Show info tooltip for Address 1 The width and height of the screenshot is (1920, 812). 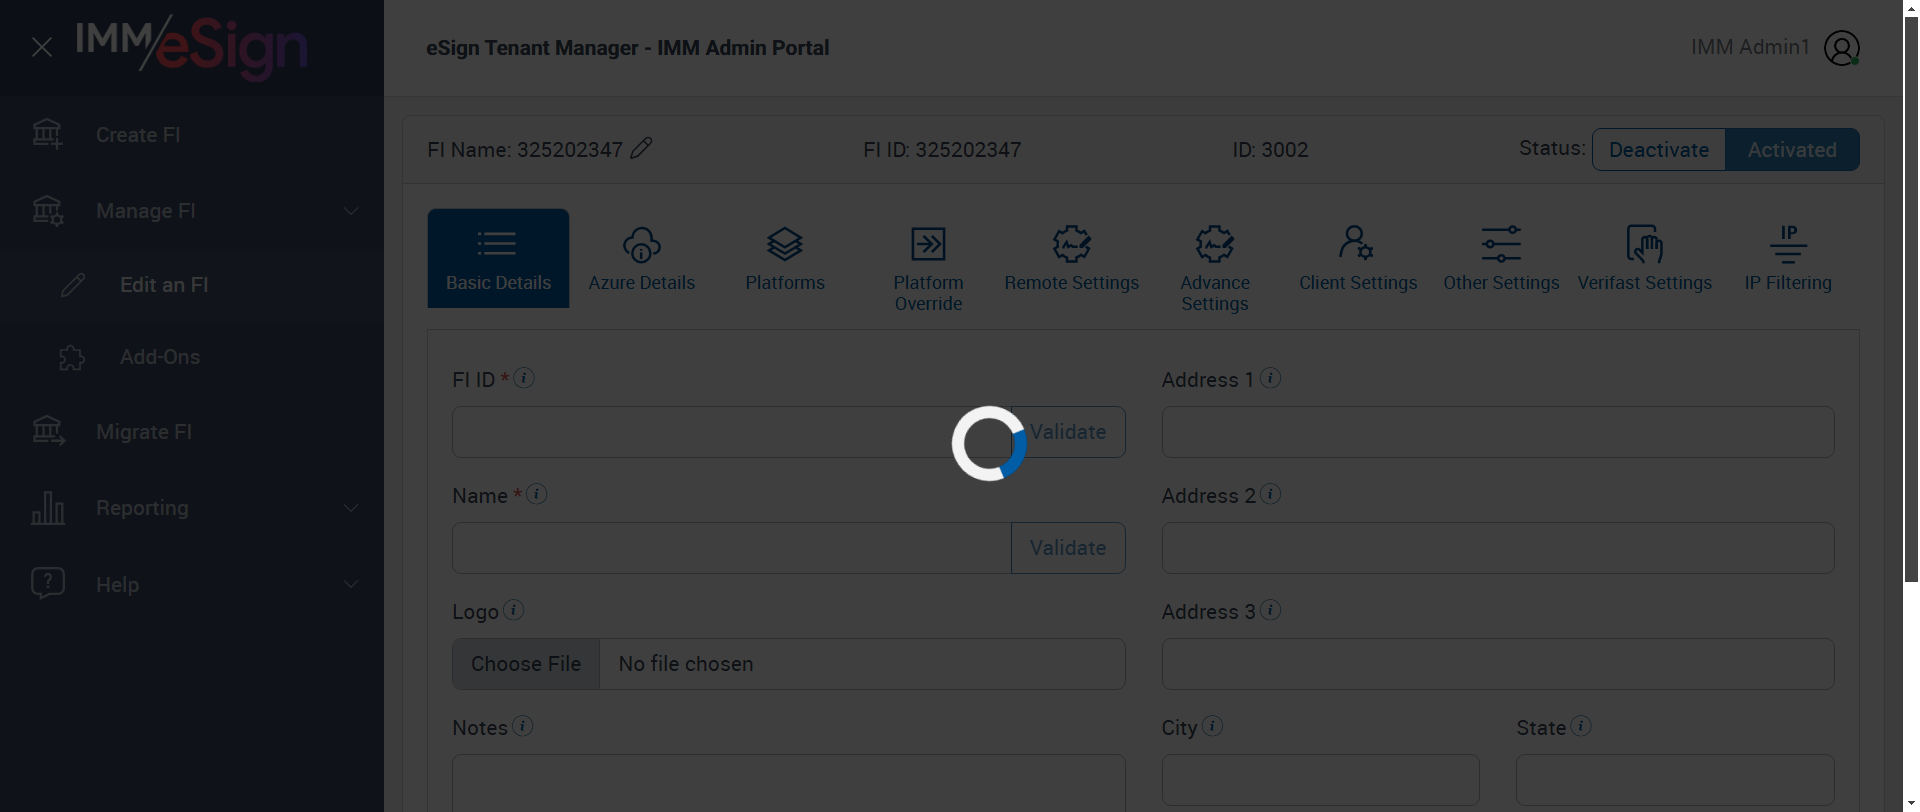tap(1271, 378)
